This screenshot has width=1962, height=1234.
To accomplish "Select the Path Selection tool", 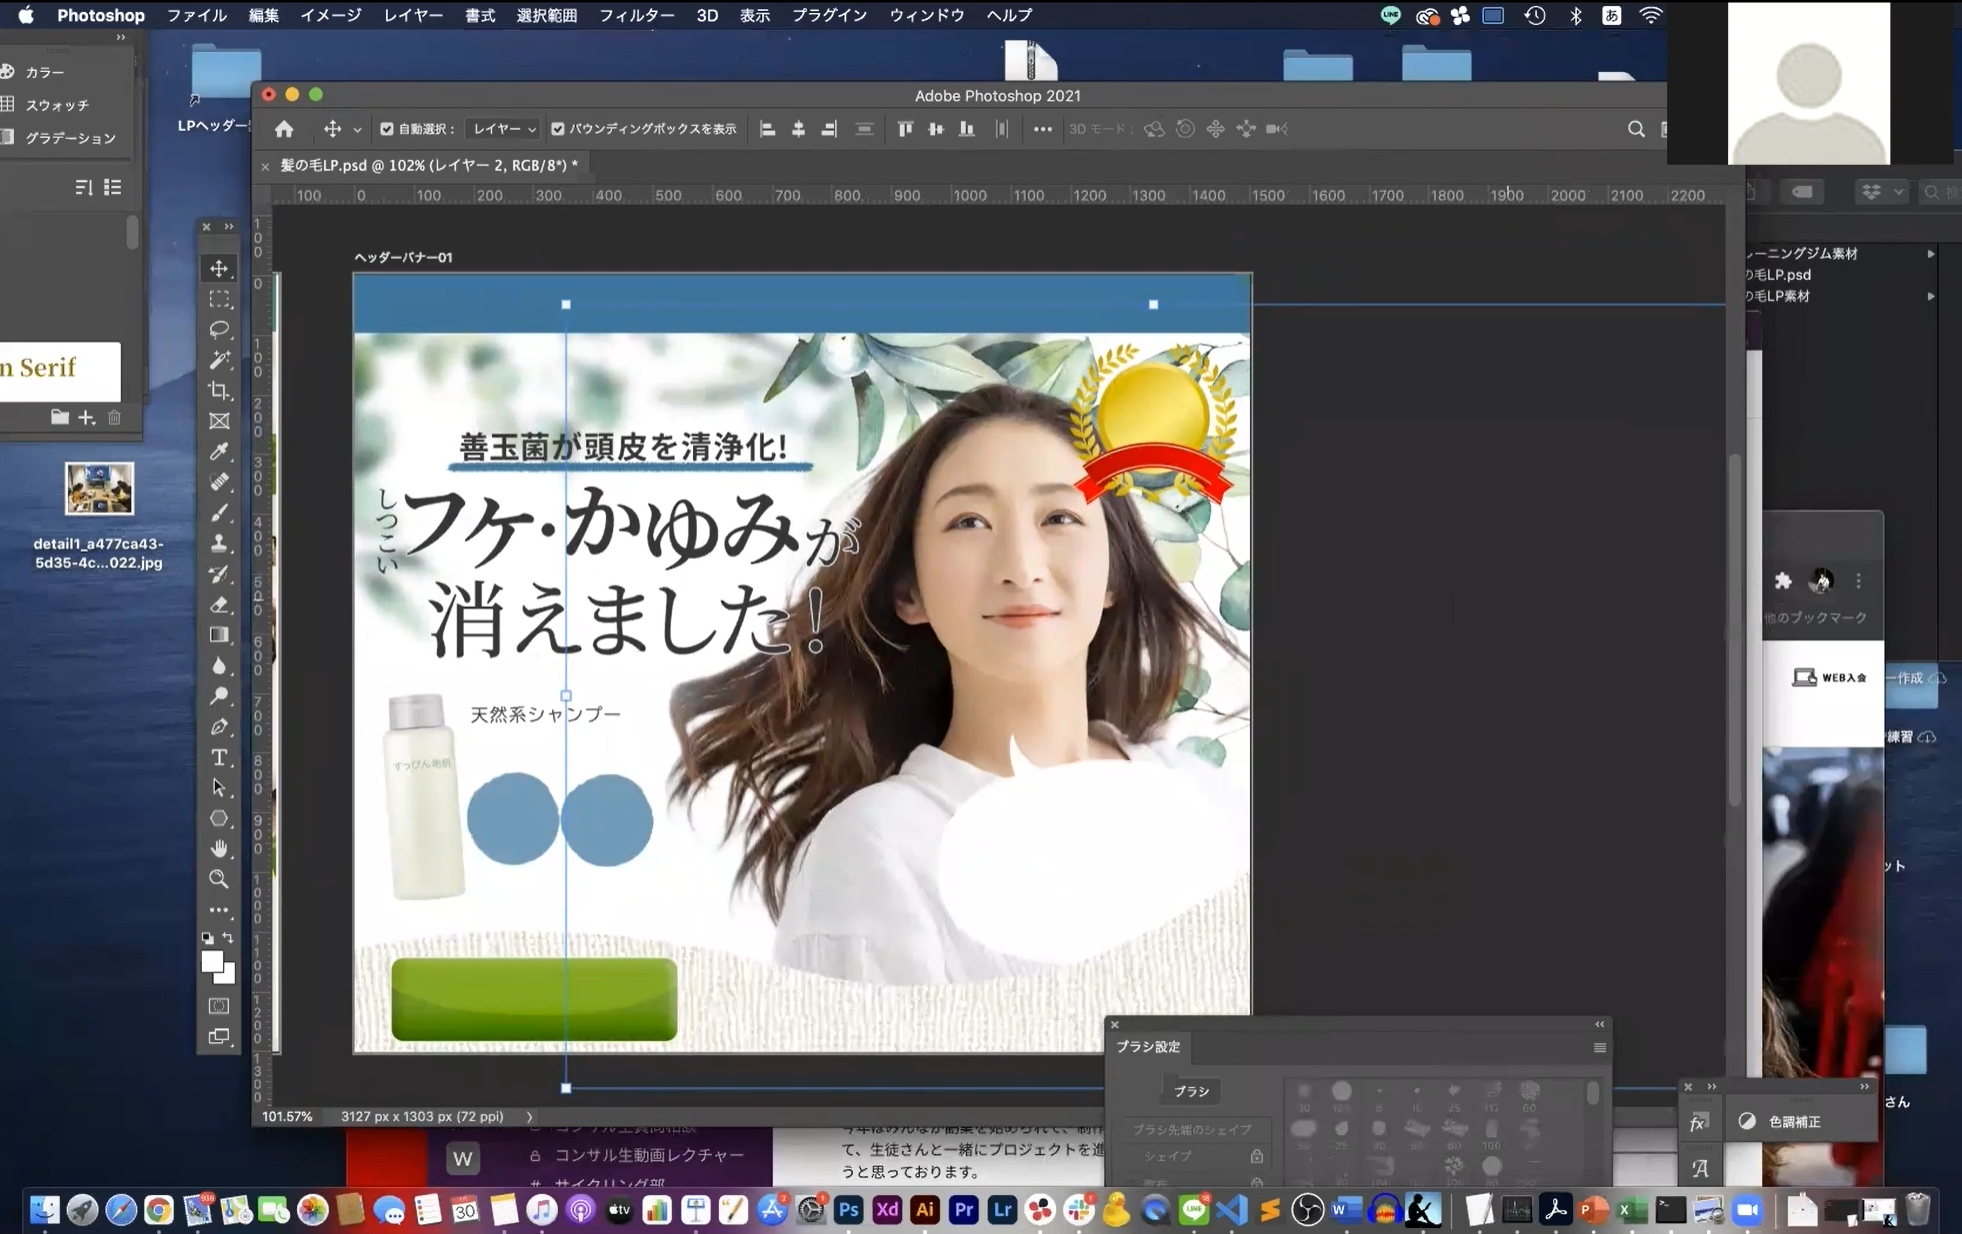I will click(x=219, y=788).
